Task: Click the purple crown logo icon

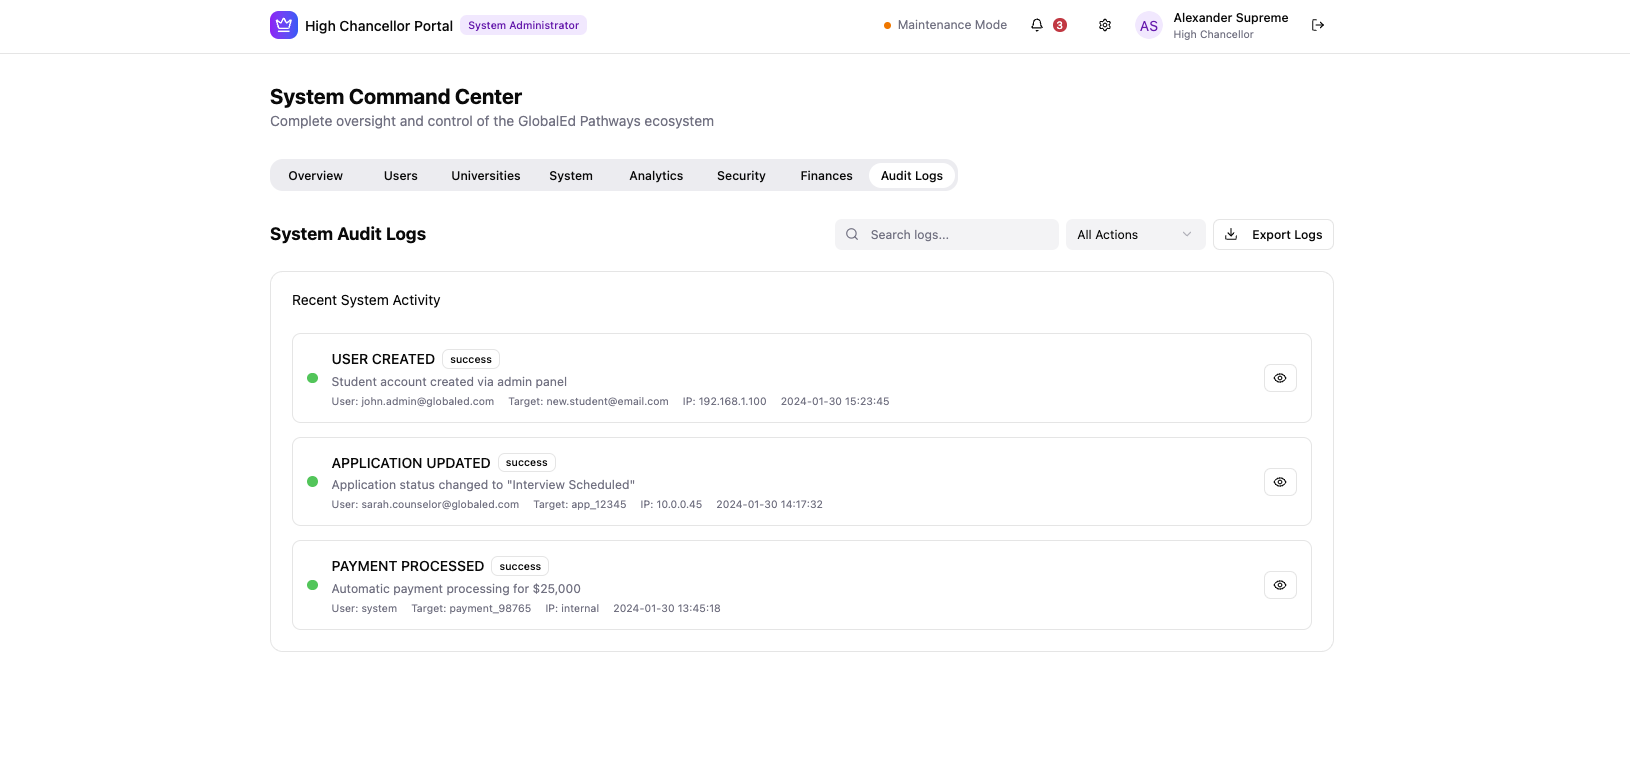Action: click(284, 25)
